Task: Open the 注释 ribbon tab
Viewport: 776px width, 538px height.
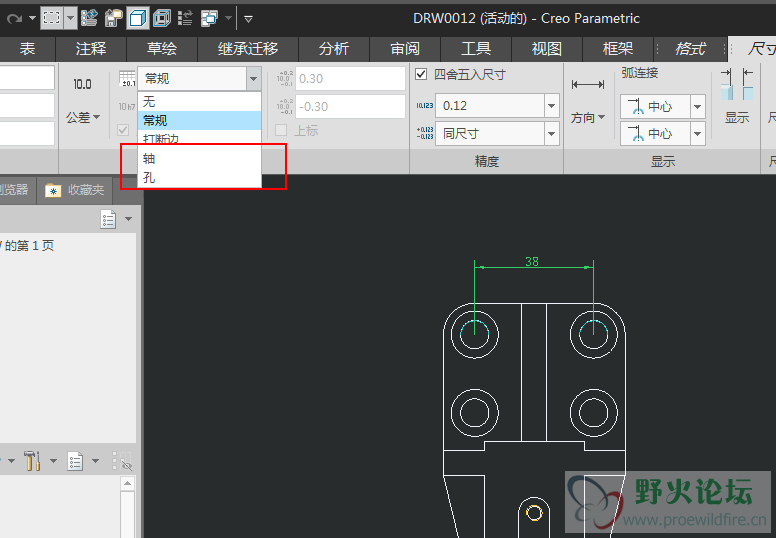Action: (x=91, y=49)
